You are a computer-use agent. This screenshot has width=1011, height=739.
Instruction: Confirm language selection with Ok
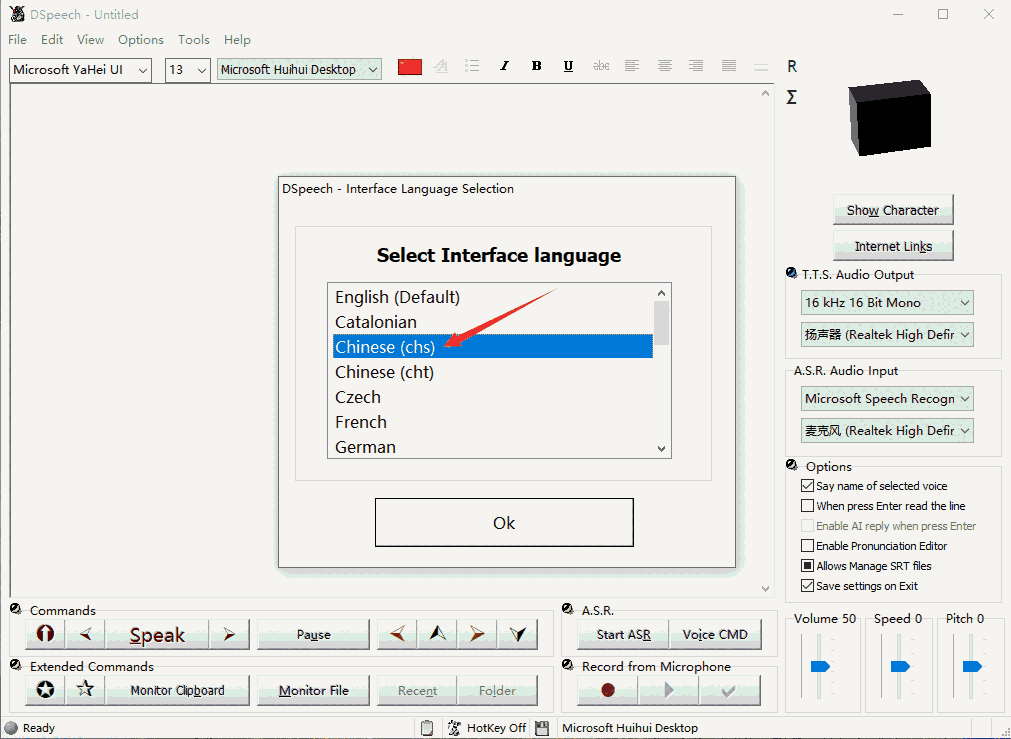click(504, 523)
